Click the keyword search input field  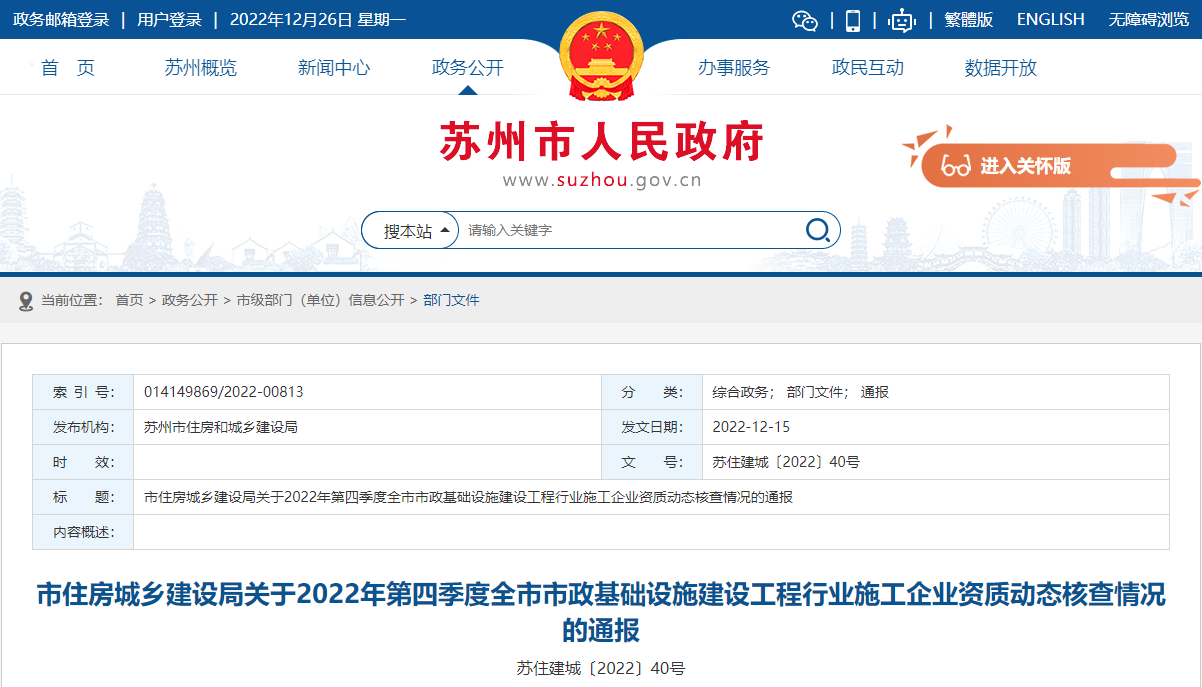pyautogui.click(x=630, y=230)
